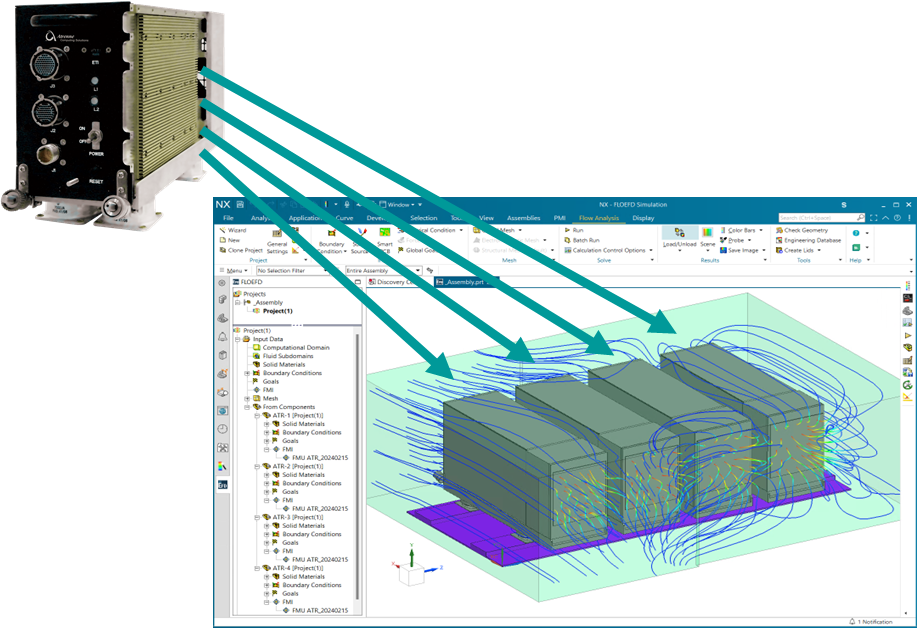The image size is (917, 628).
Task: Select FMU ATR_20240215 under ATR-4
Action: pos(315,610)
